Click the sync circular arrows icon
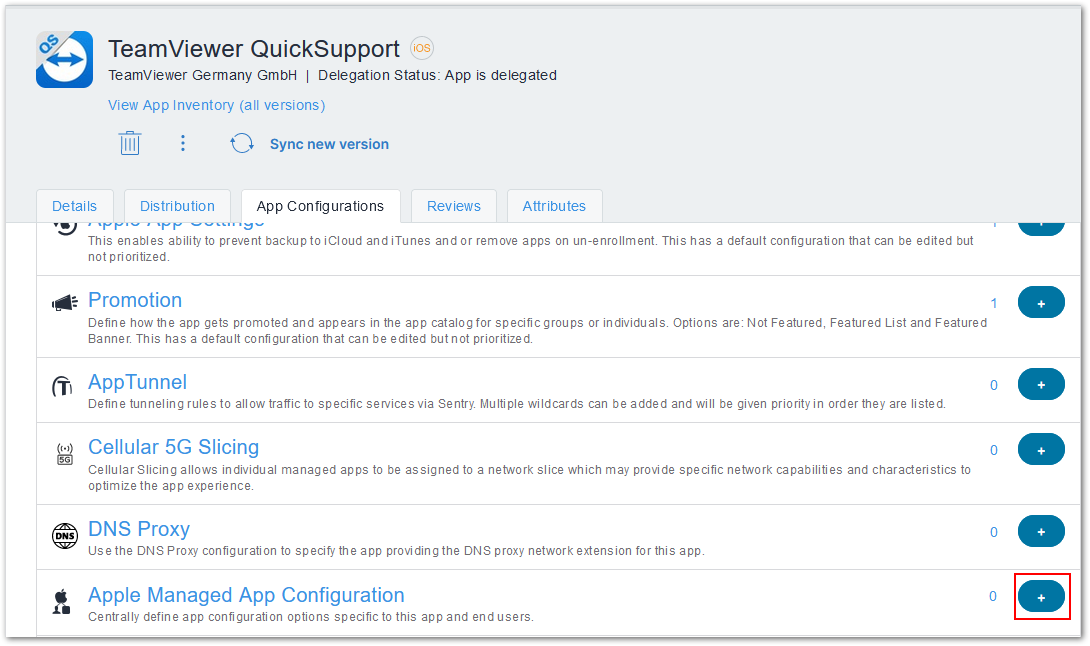 [x=242, y=143]
